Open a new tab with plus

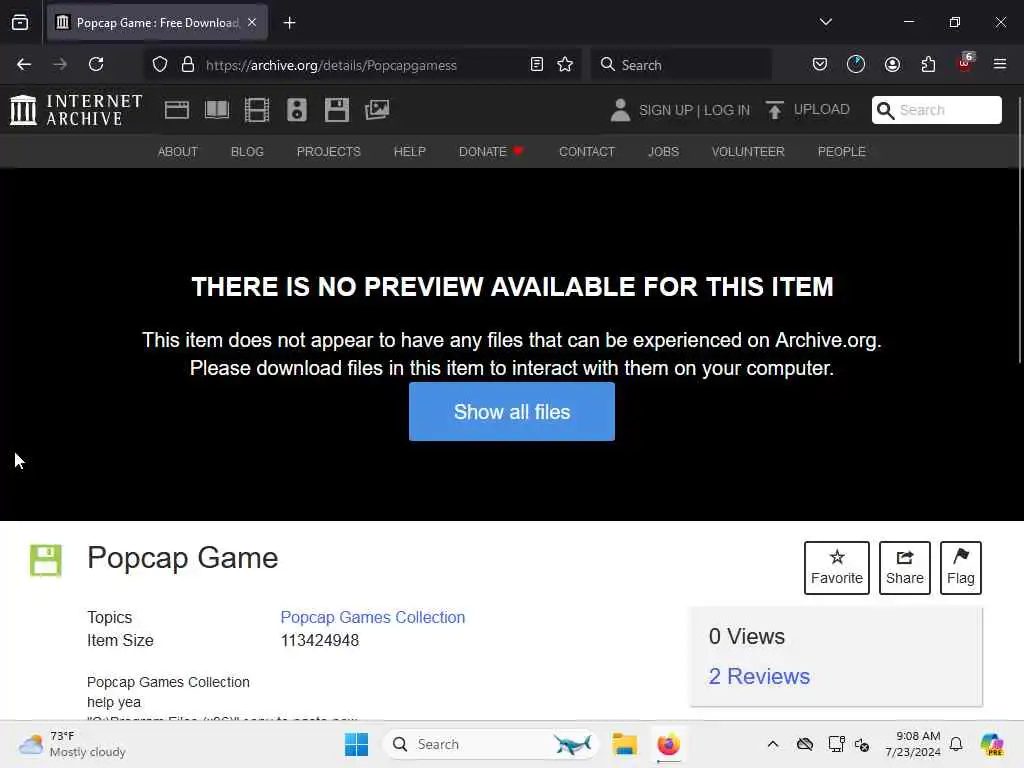(x=289, y=23)
